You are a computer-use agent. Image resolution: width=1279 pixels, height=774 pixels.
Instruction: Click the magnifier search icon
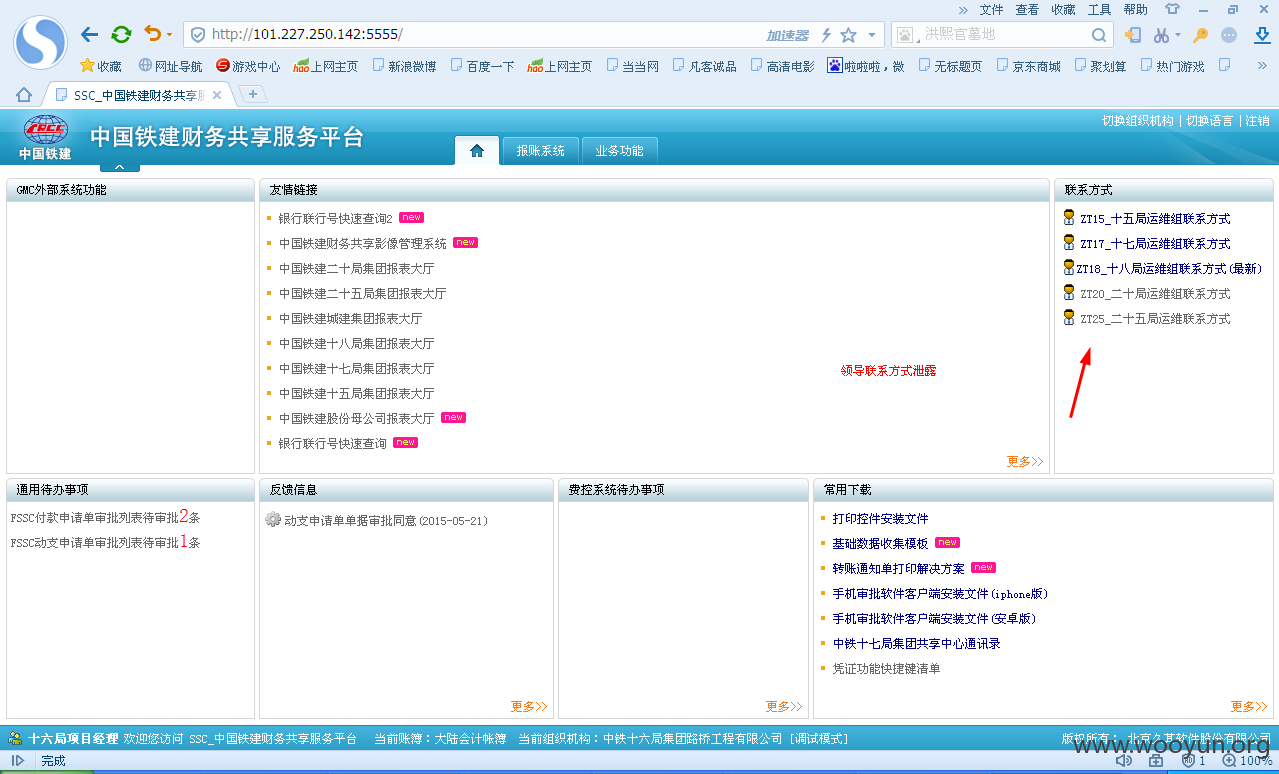[x=1099, y=36]
